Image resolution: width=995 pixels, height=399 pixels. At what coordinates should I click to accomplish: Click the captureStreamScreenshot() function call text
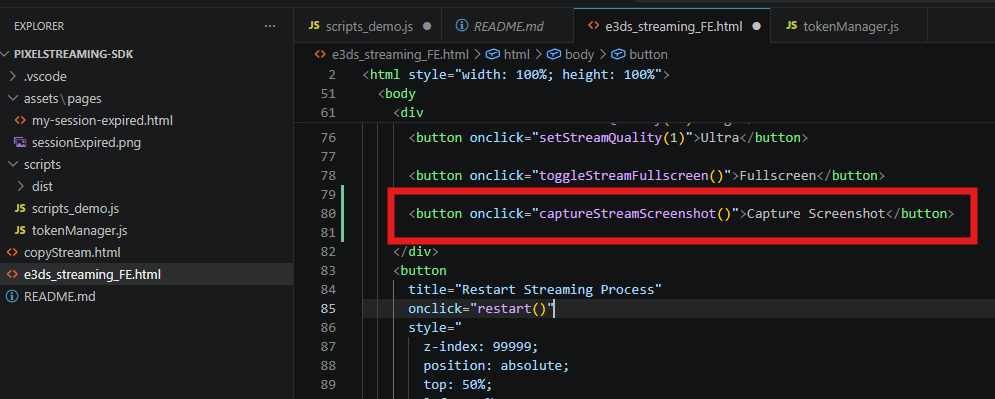(x=635, y=214)
